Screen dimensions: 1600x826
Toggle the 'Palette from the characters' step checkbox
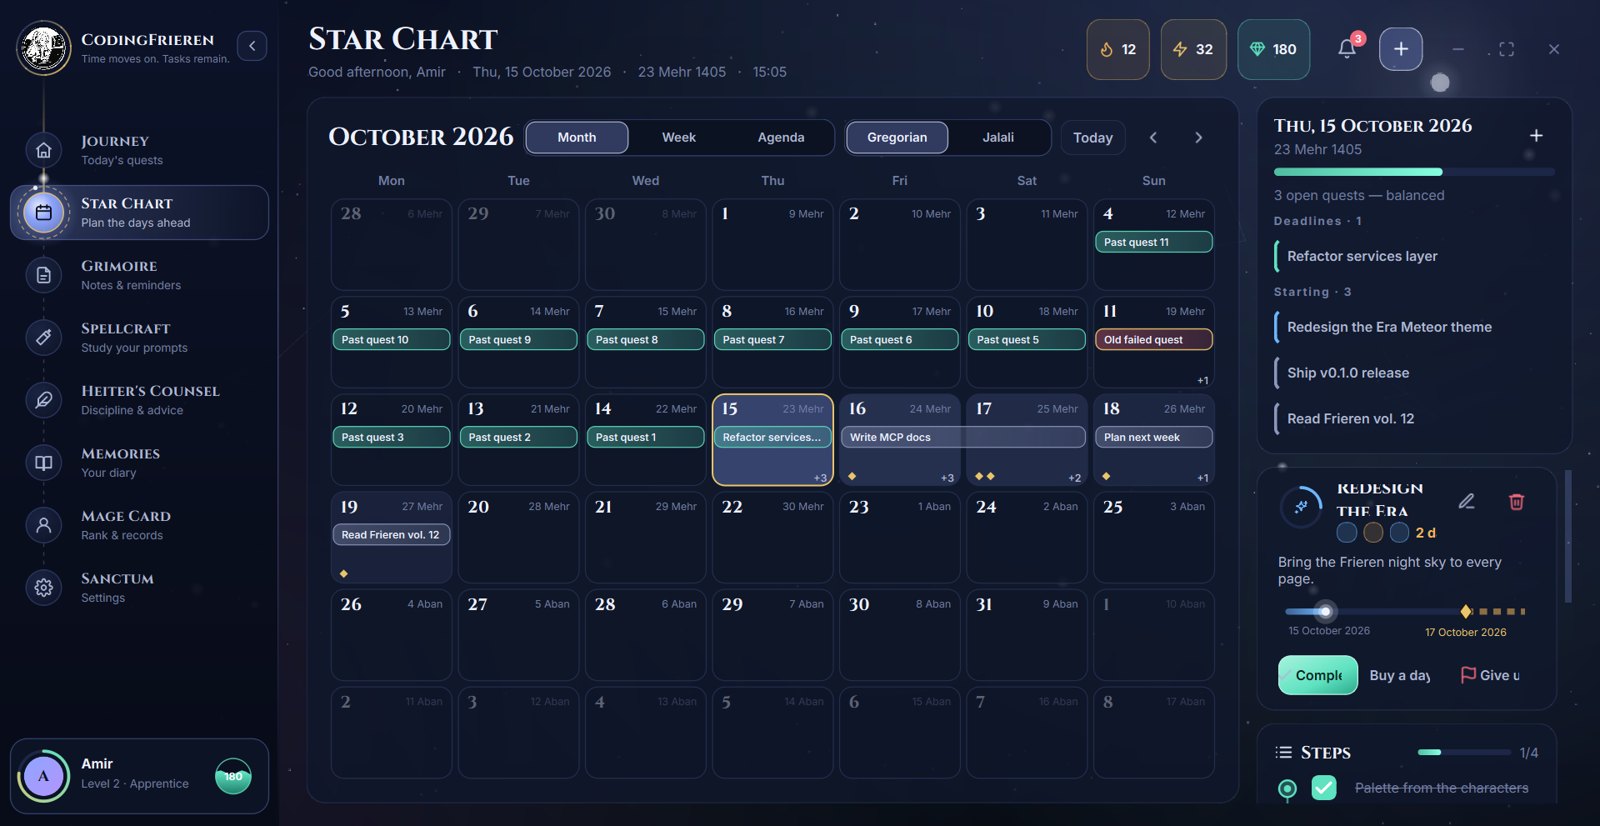1324,788
